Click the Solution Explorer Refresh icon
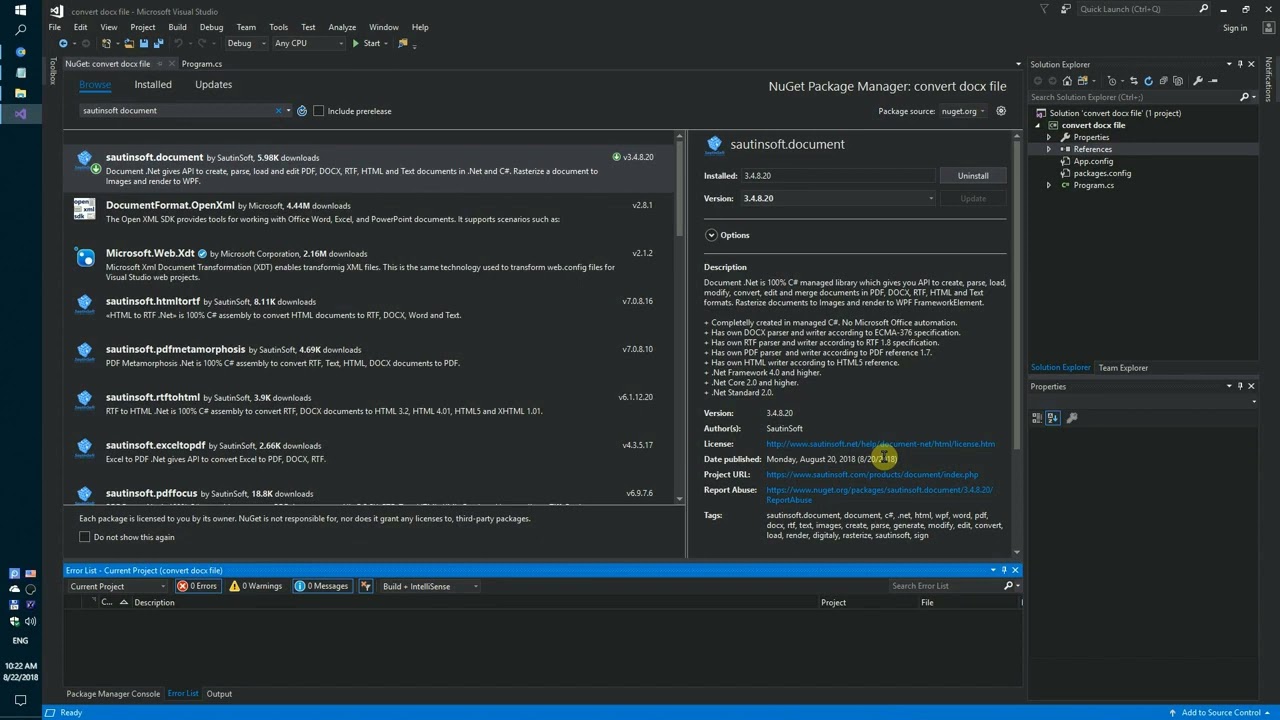Image resolution: width=1280 pixels, height=720 pixels. pyautogui.click(x=1148, y=81)
